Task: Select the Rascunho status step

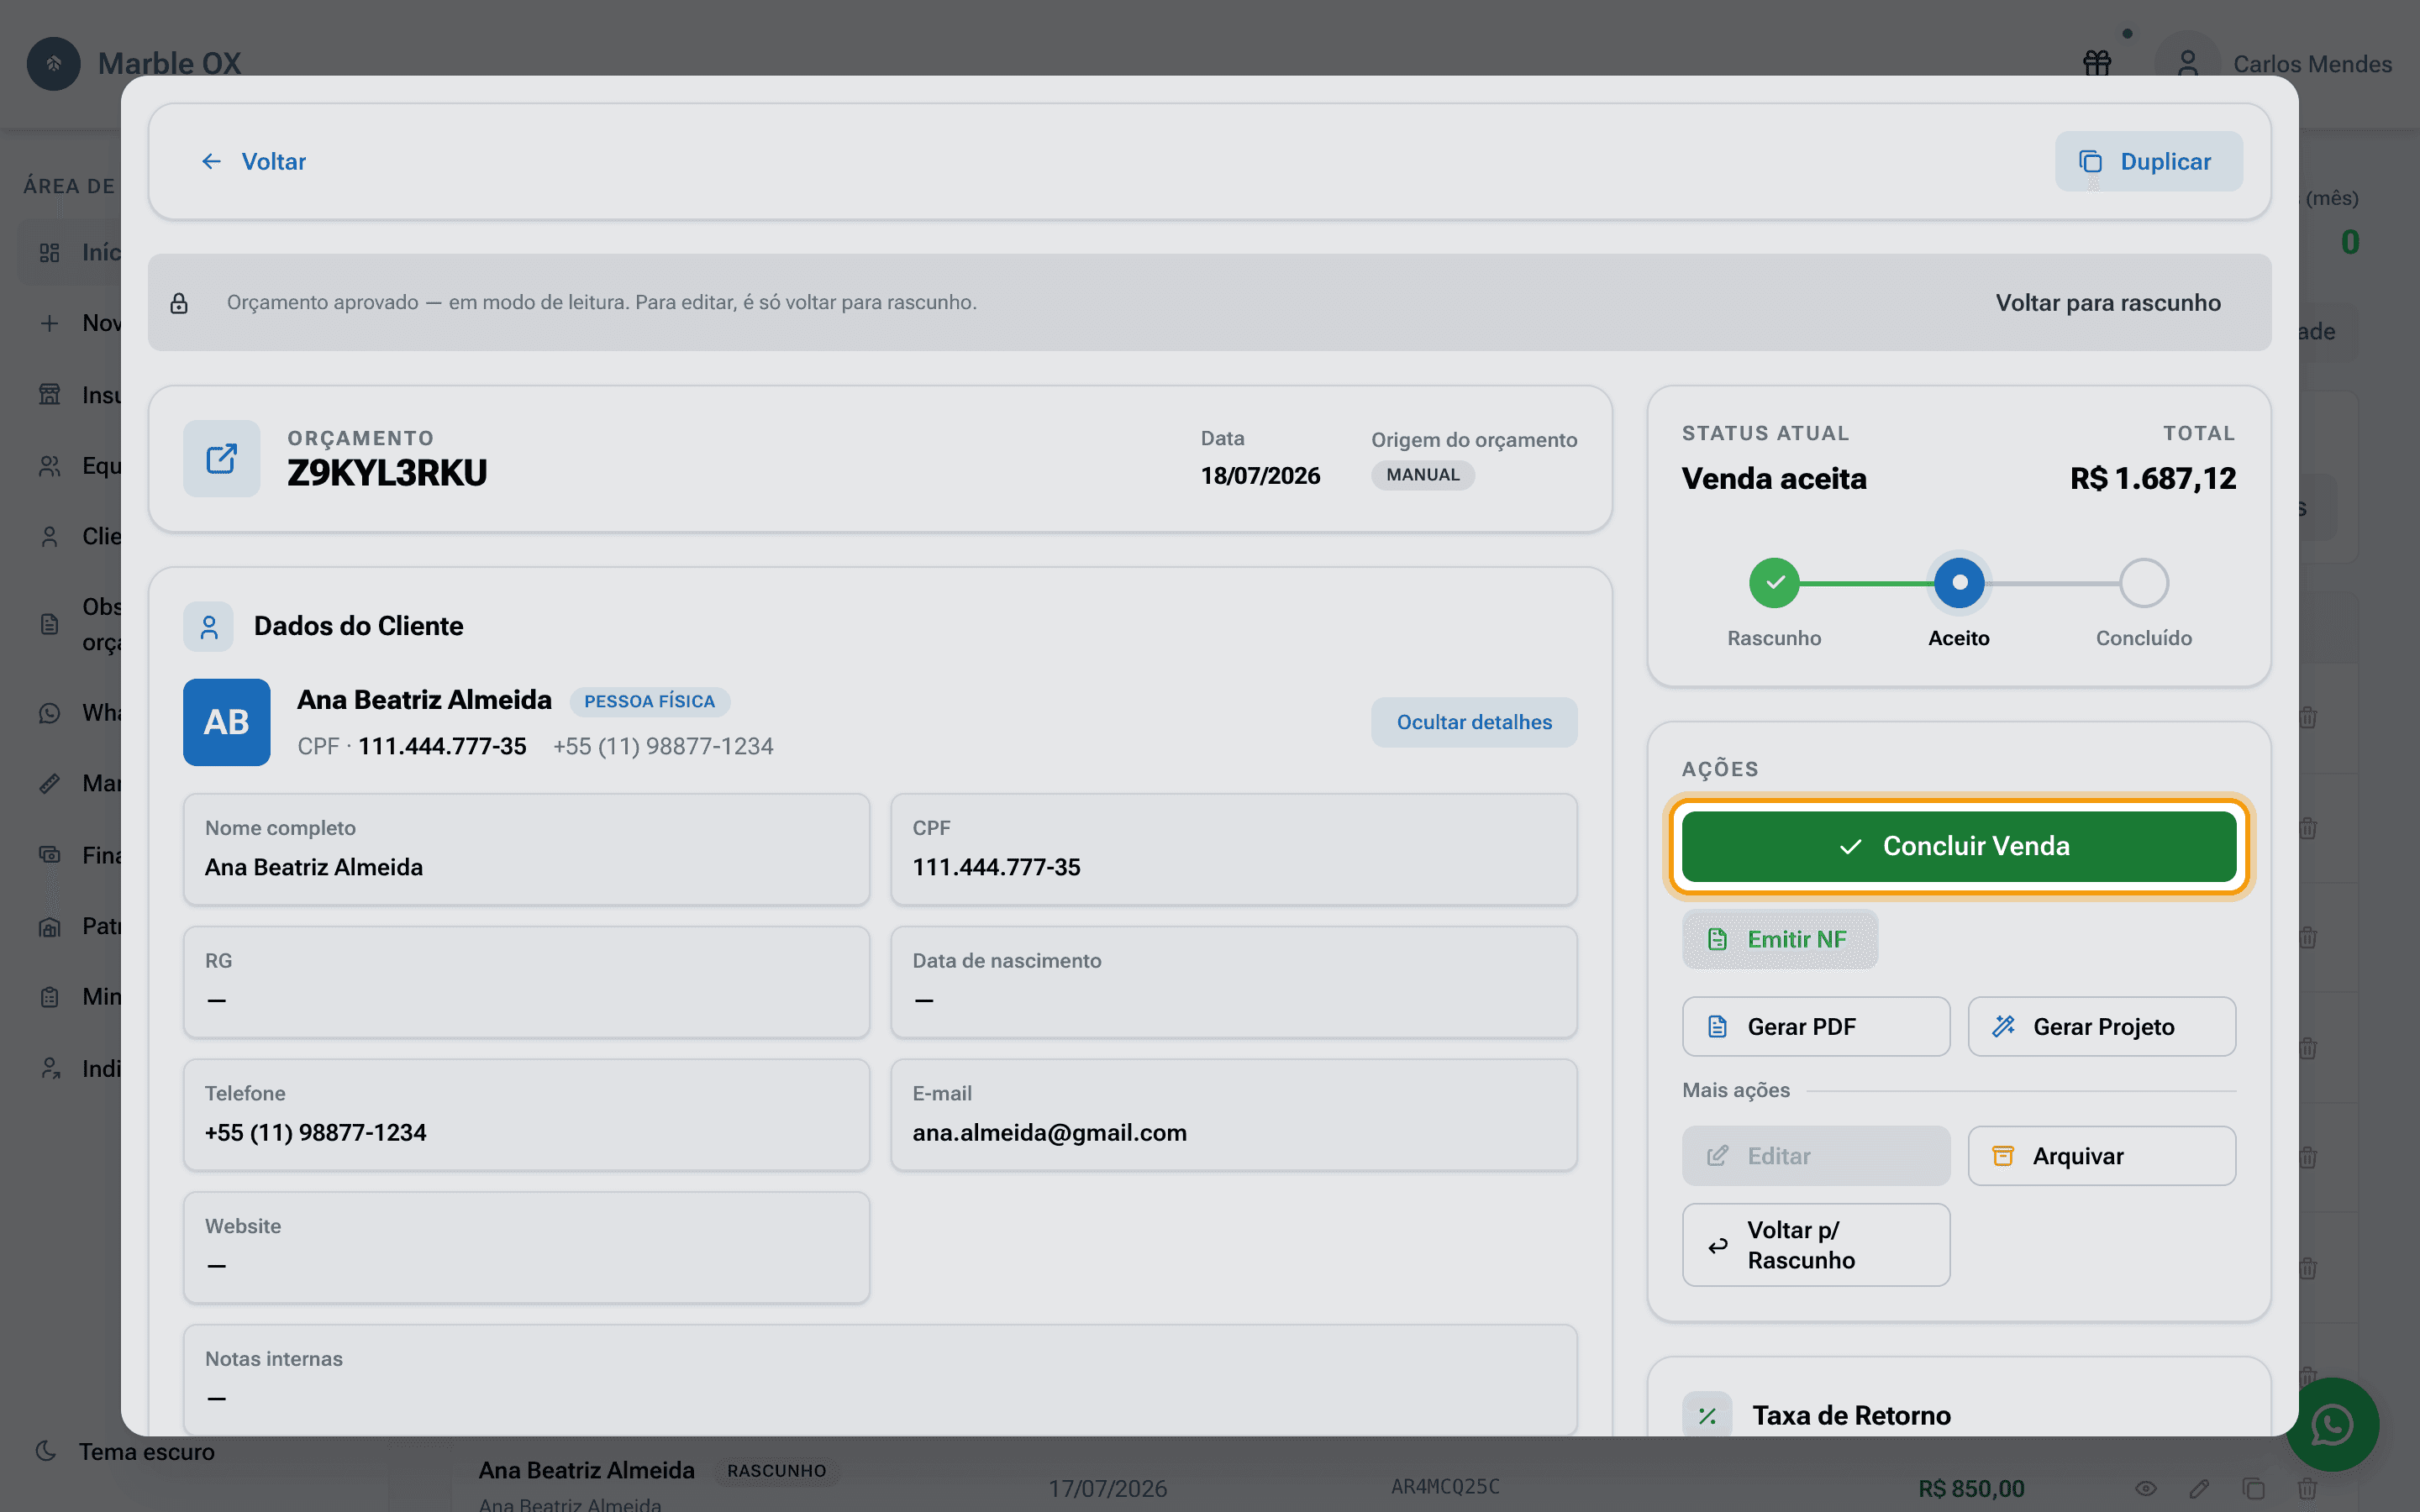Action: [x=1774, y=583]
